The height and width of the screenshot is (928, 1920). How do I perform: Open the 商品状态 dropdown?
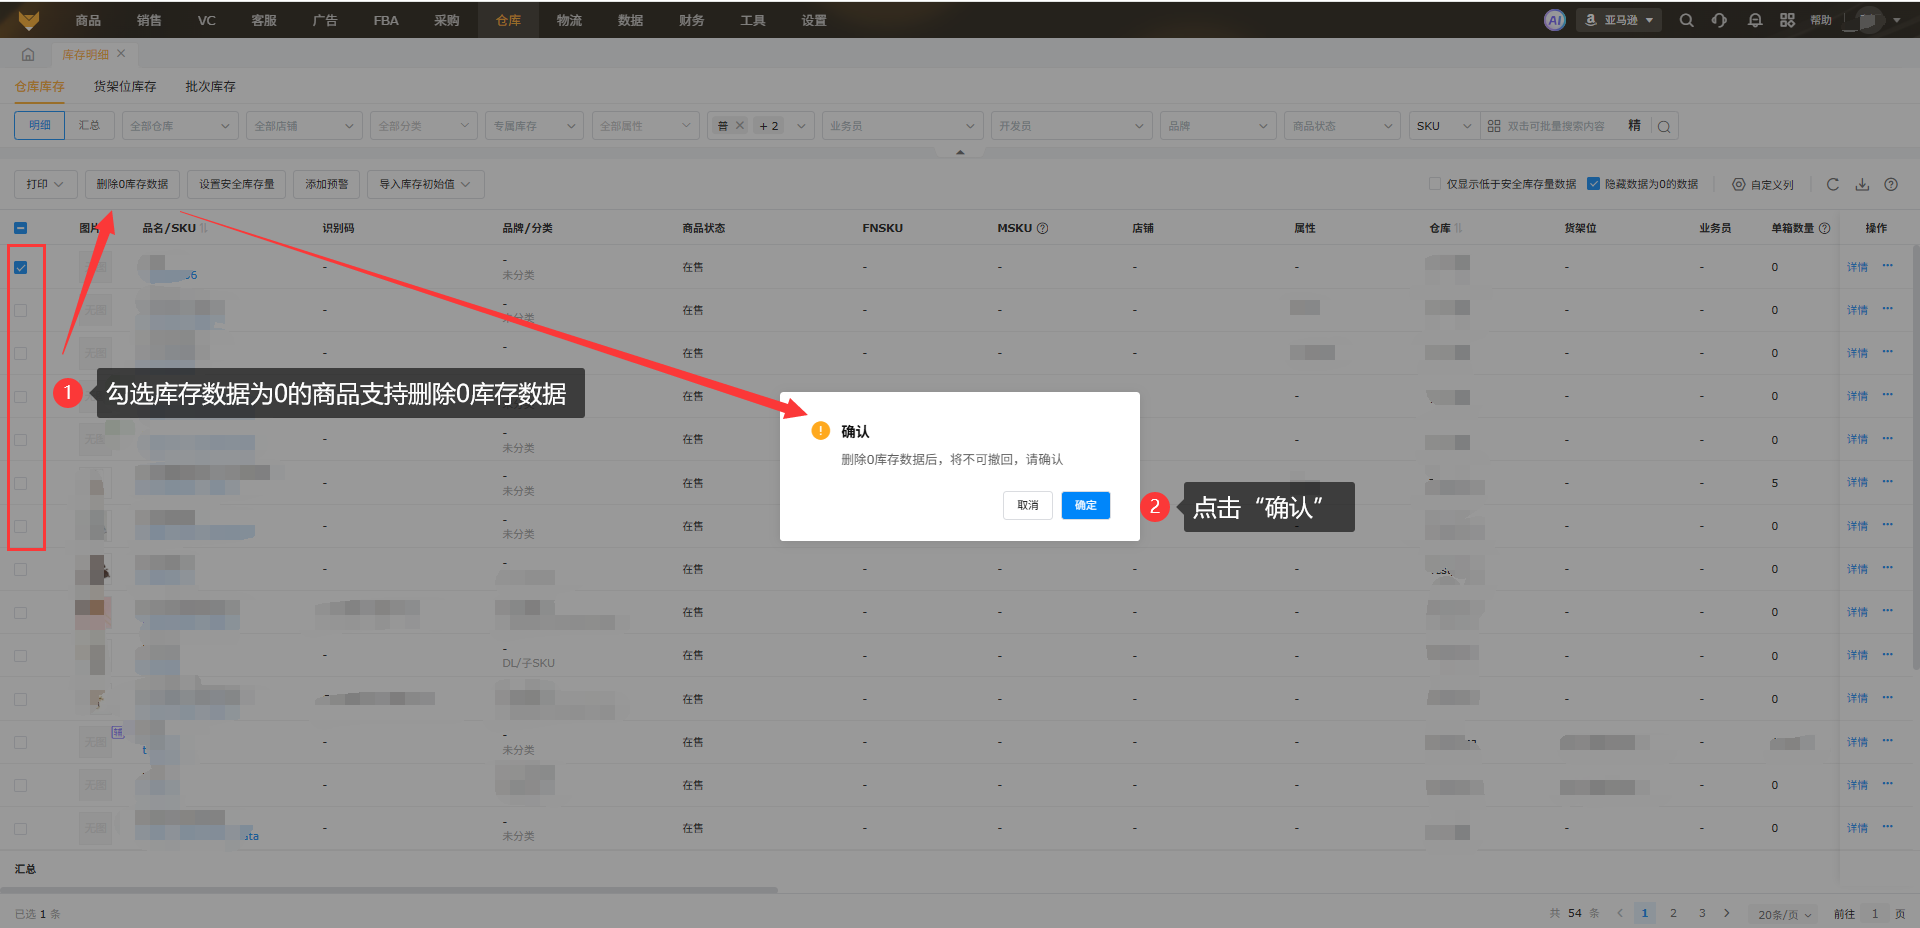(x=1342, y=126)
